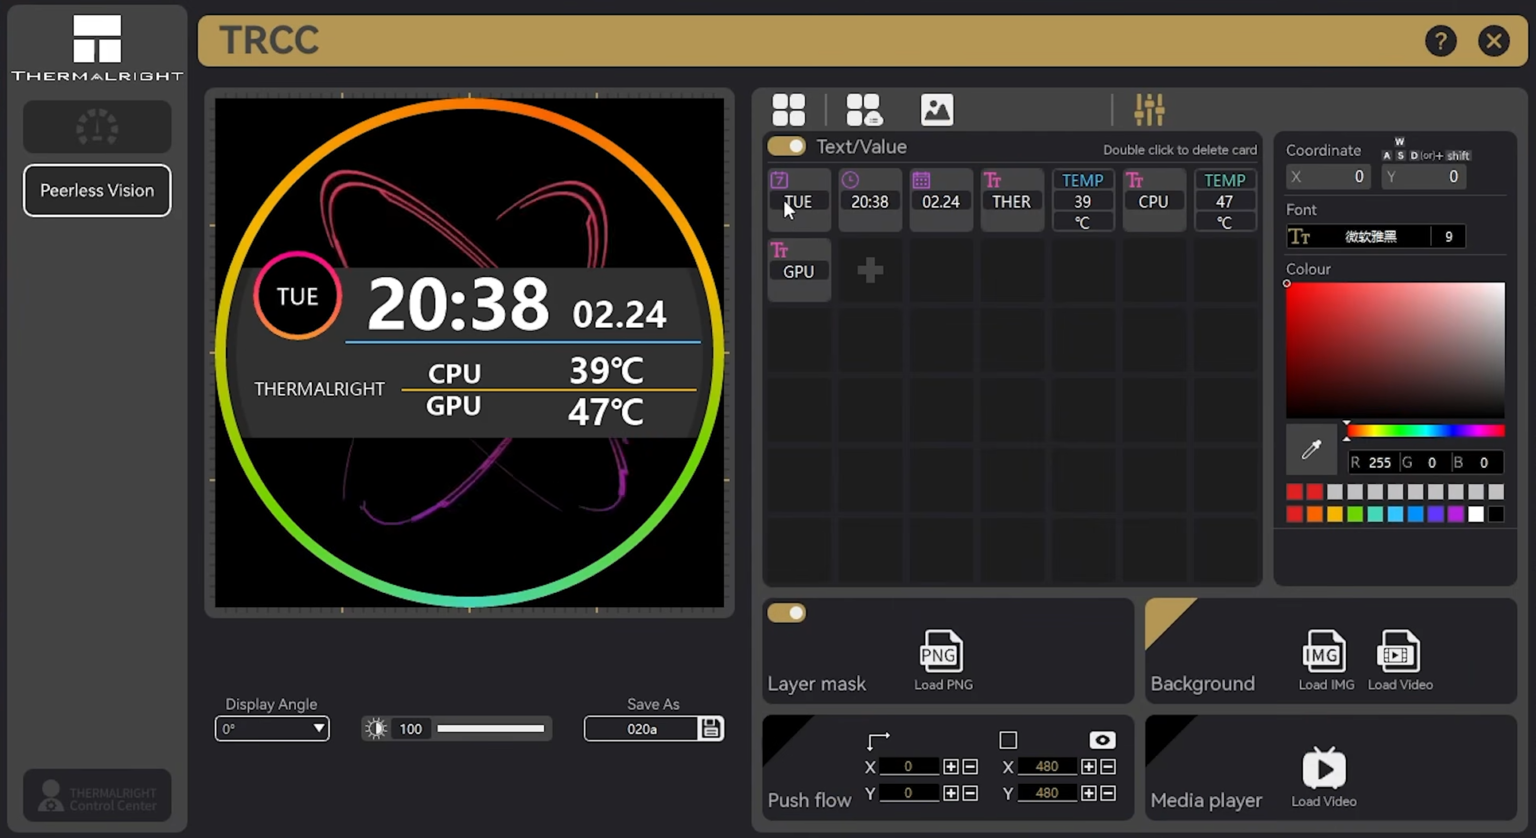This screenshot has height=838, width=1536.
Task: Select the grid-with-cloud layout icon
Action: 863,109
